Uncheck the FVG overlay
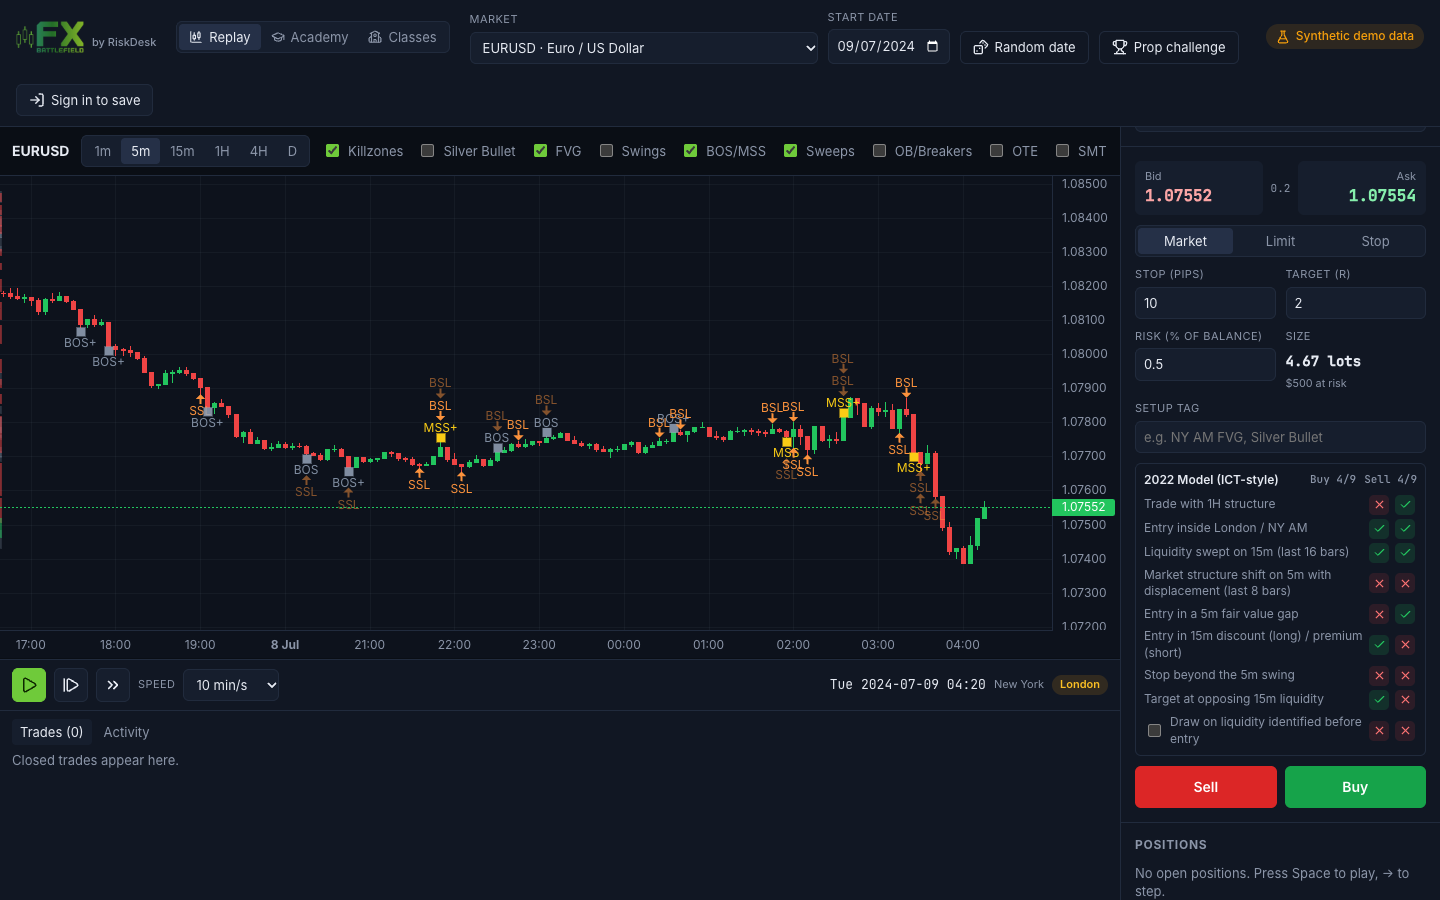 coord(541,151)
